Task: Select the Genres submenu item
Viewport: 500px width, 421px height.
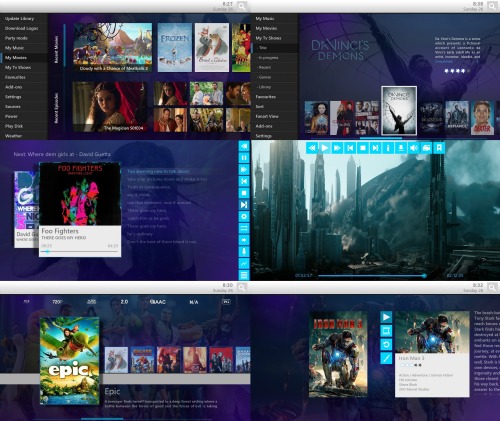Action: 275,77
